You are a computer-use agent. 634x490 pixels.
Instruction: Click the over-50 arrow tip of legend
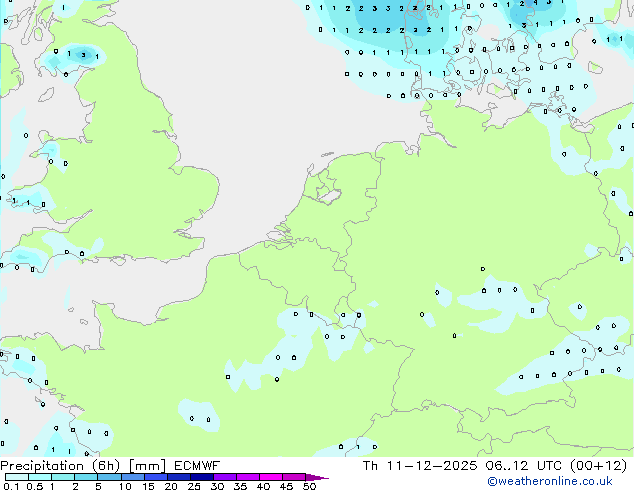[317, 477]
